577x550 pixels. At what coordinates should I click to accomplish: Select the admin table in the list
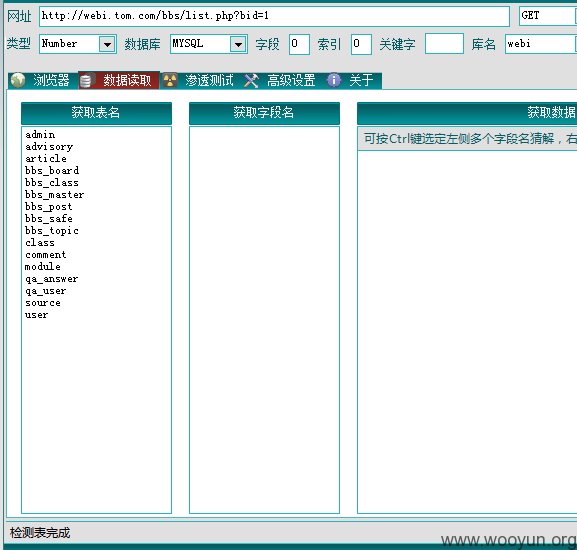click(x=40, y=135)
